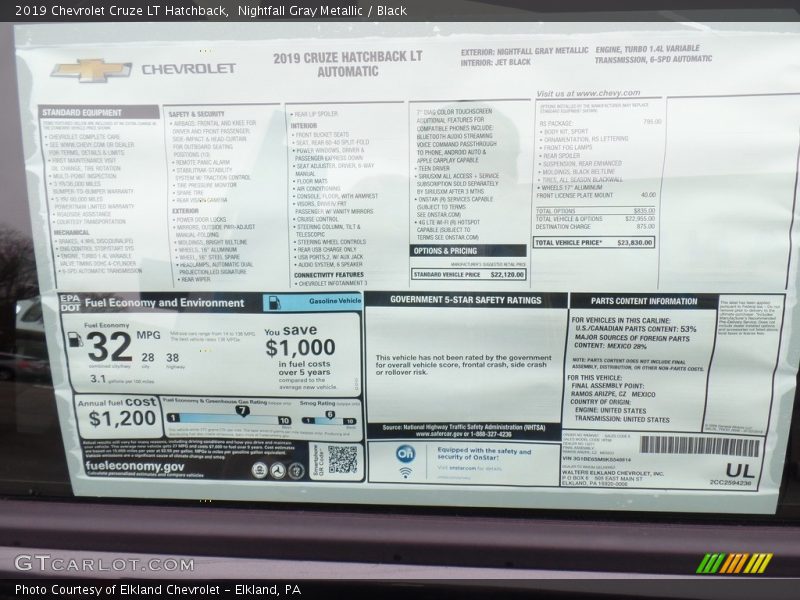800x600 pixels.
Task: Click the WALTERS ELKLAND CHEVROLET dealer address
Action: point(612,478)
